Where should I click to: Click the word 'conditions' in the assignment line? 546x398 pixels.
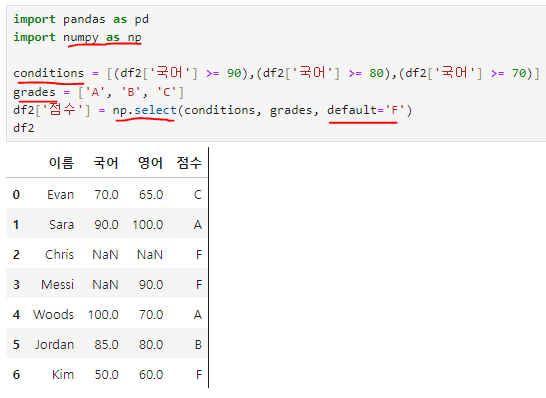[48, 73]
